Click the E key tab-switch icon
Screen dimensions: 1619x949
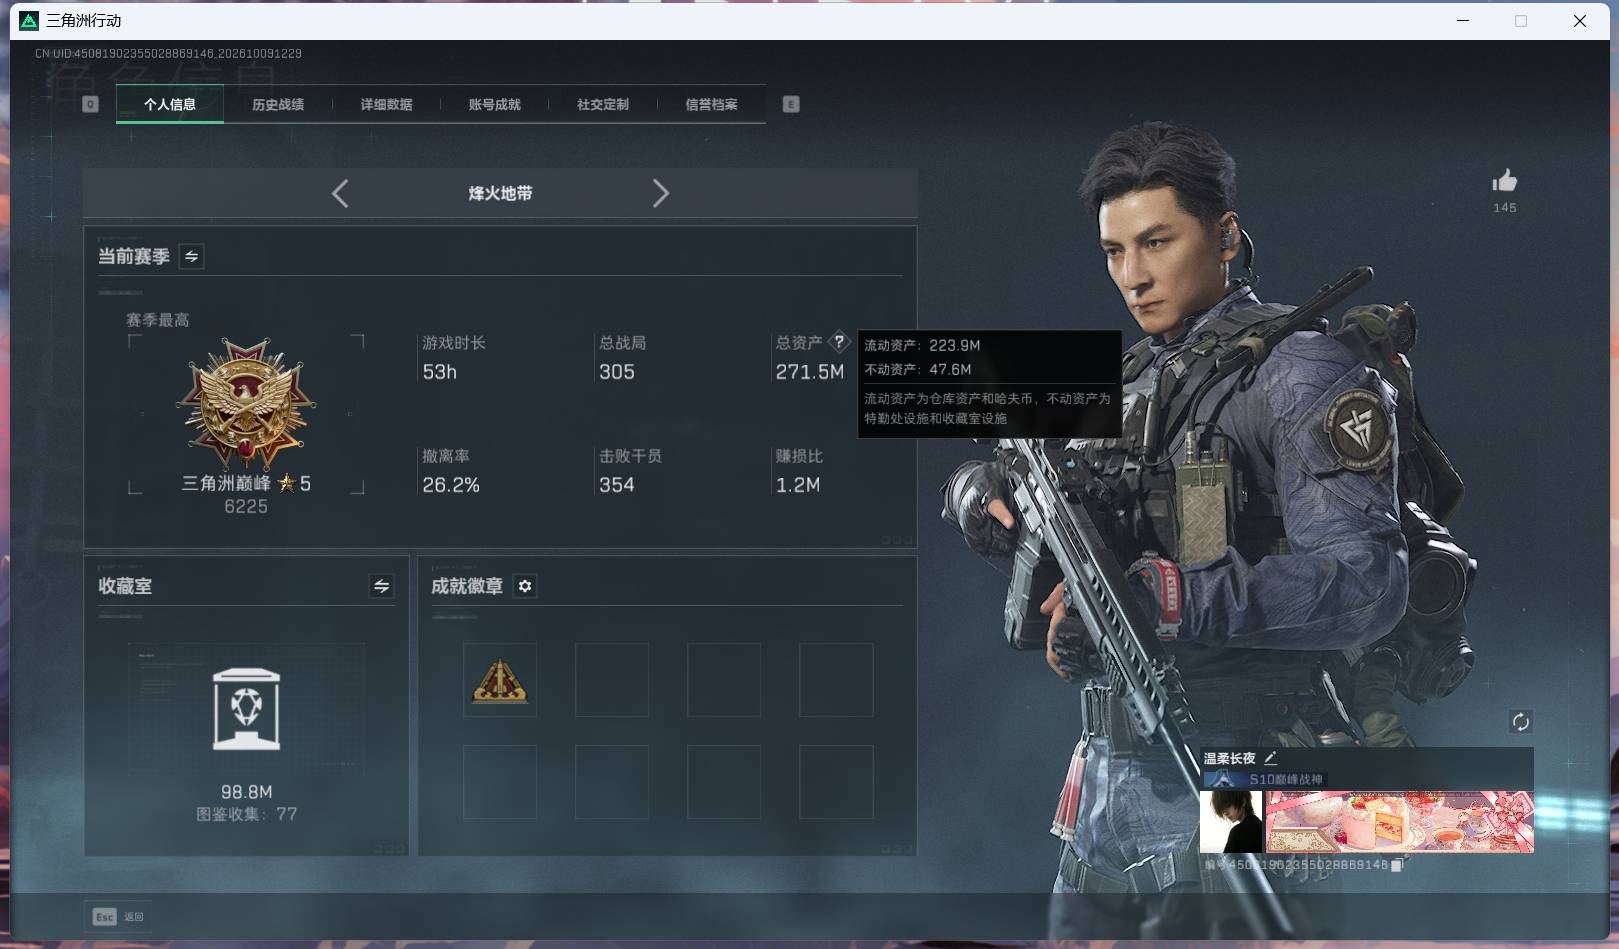click(x=791, y=104)
